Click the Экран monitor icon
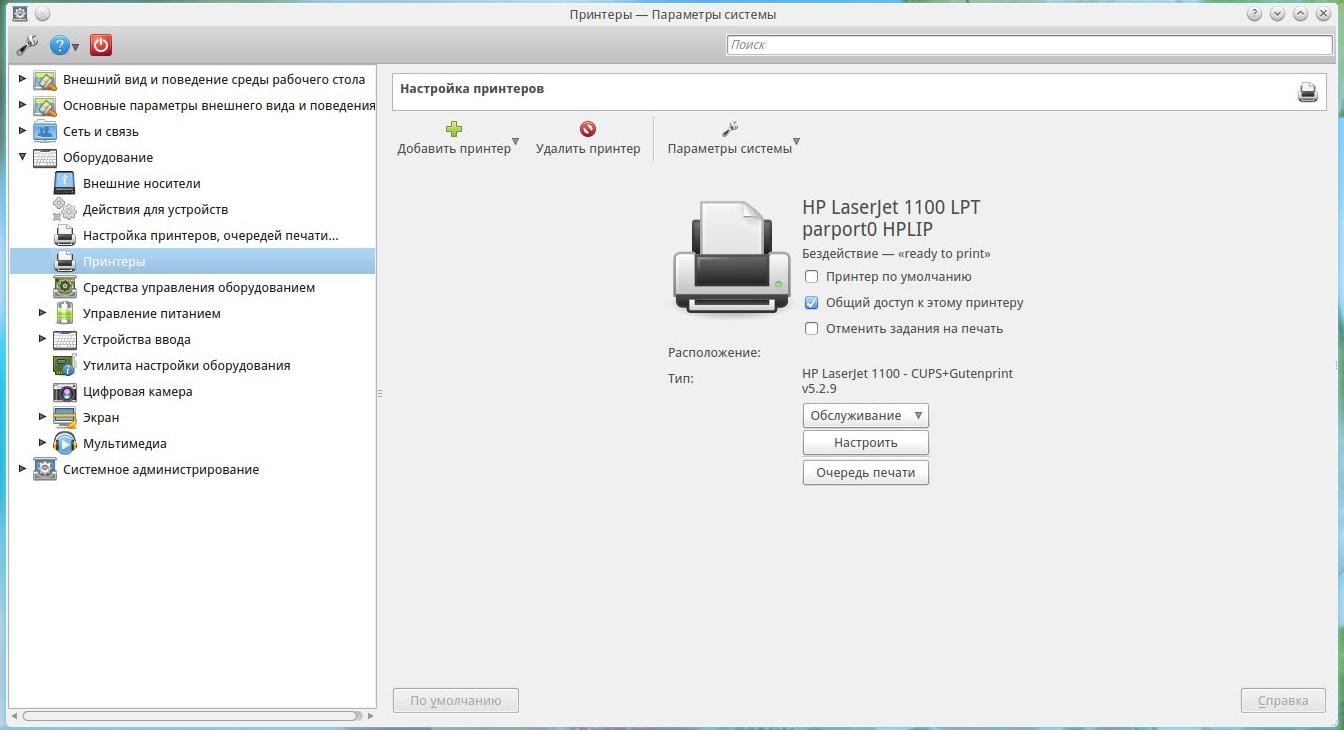Image resolution: width=1344 pixels, height=730 pixels. click(64, 417)
